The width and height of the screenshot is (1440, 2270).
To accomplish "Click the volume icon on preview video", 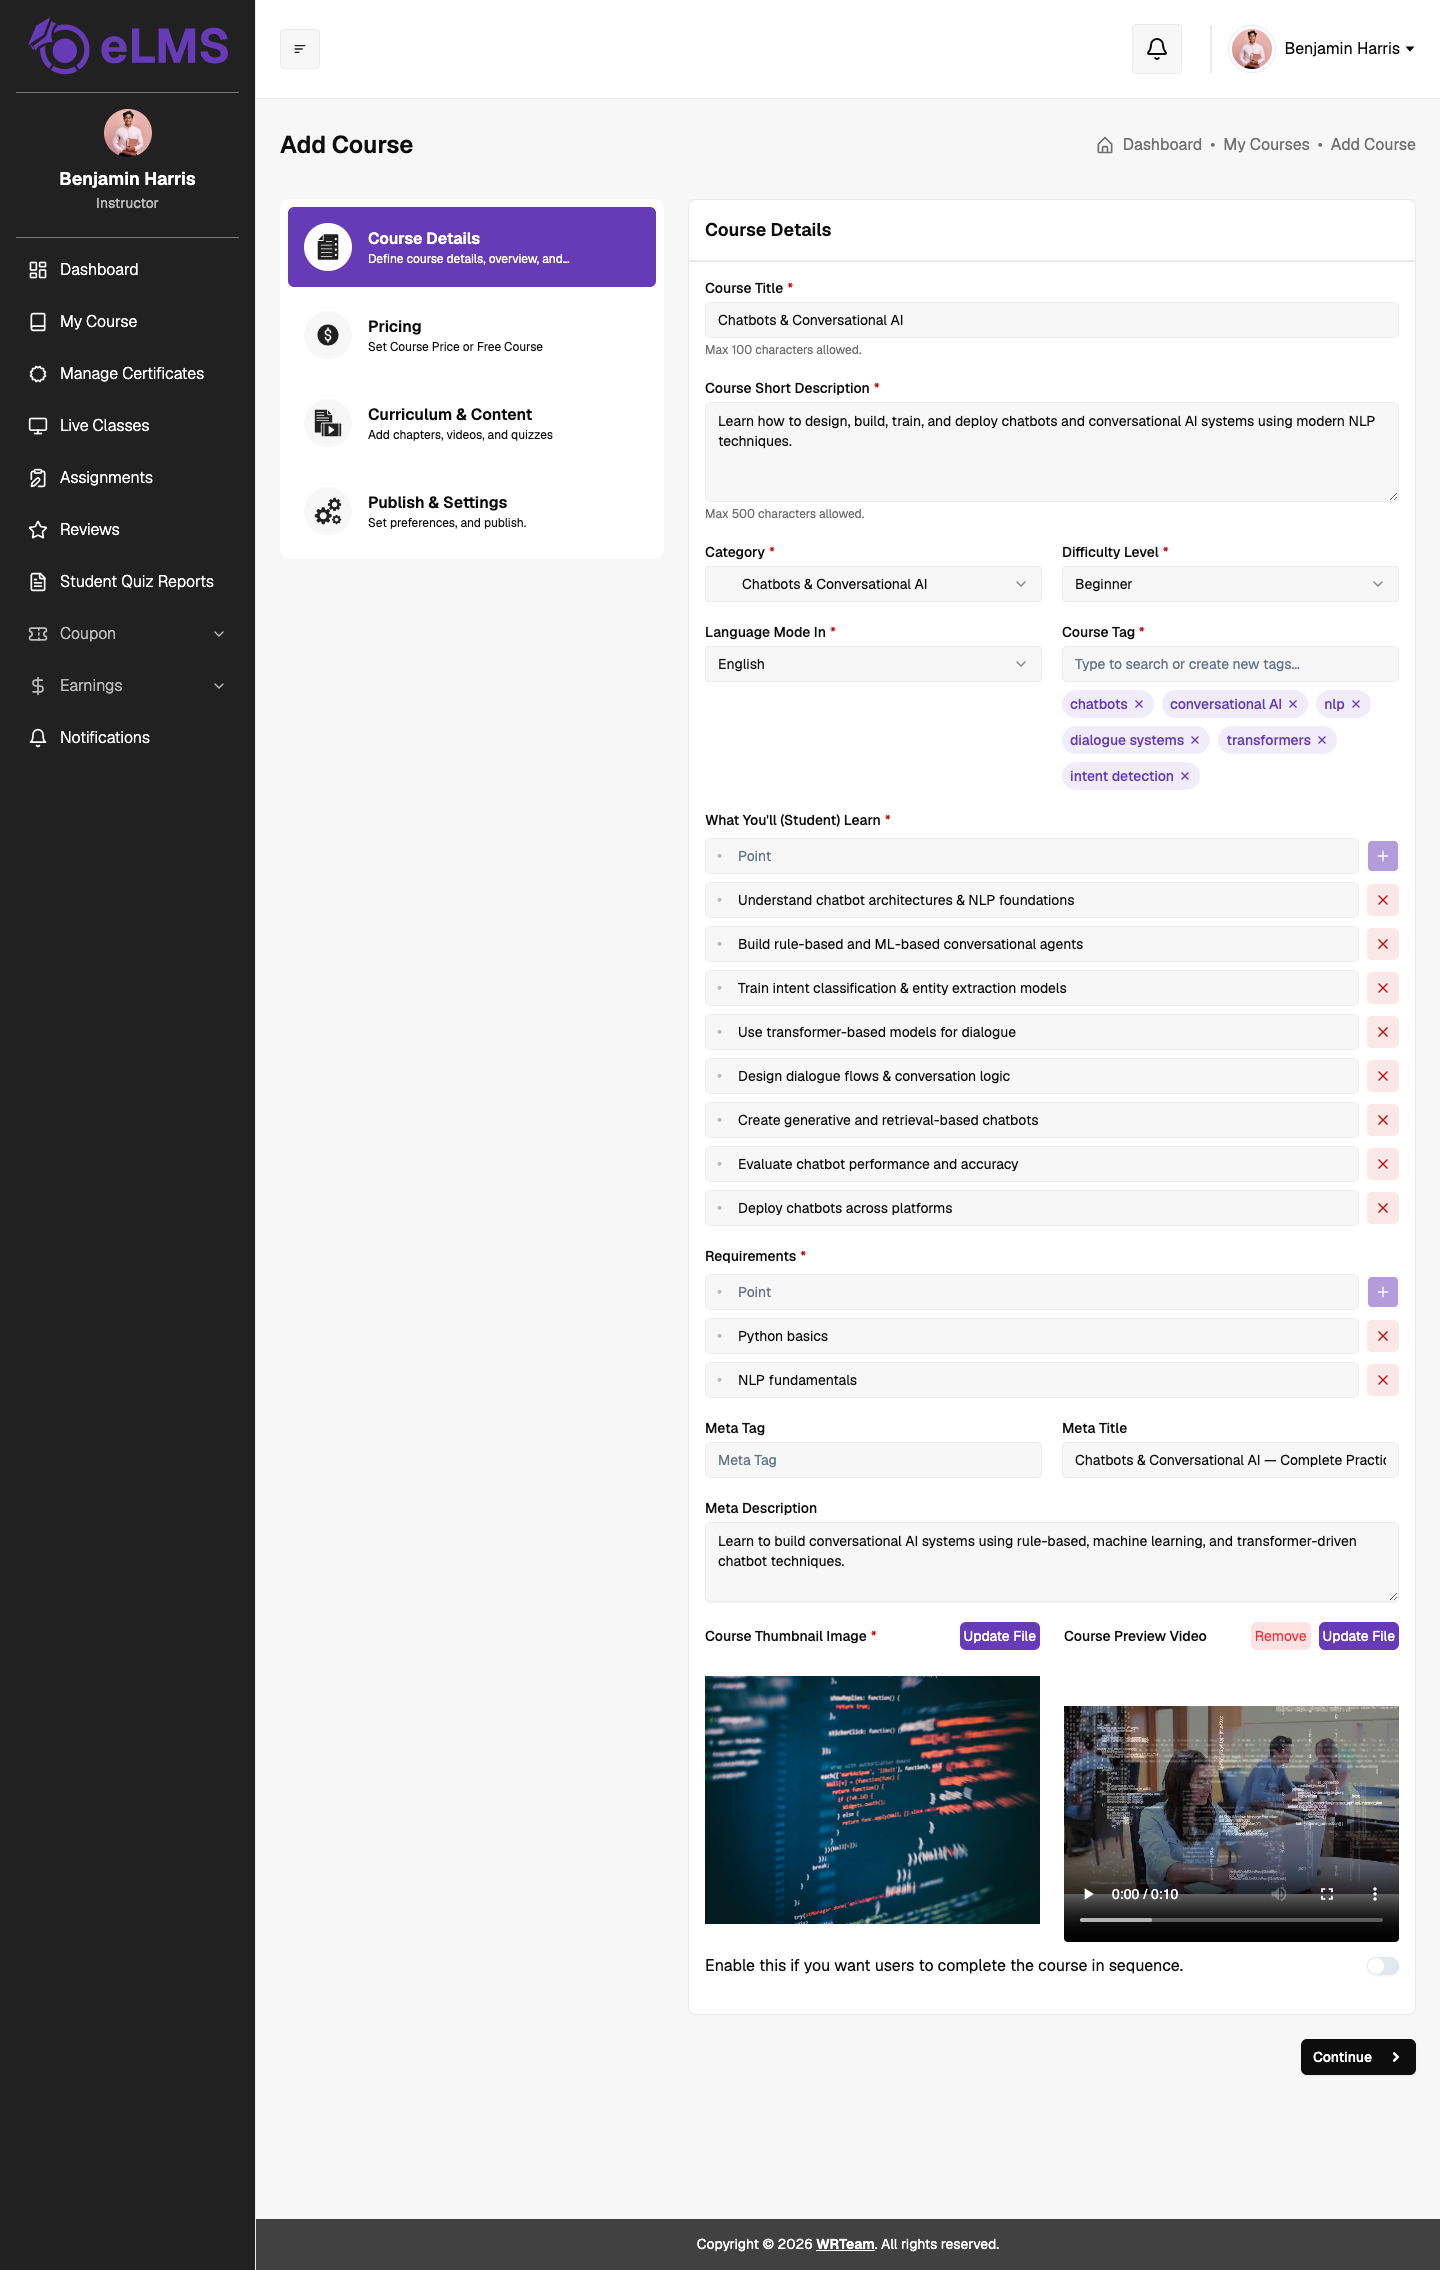I will 1279,1894.
